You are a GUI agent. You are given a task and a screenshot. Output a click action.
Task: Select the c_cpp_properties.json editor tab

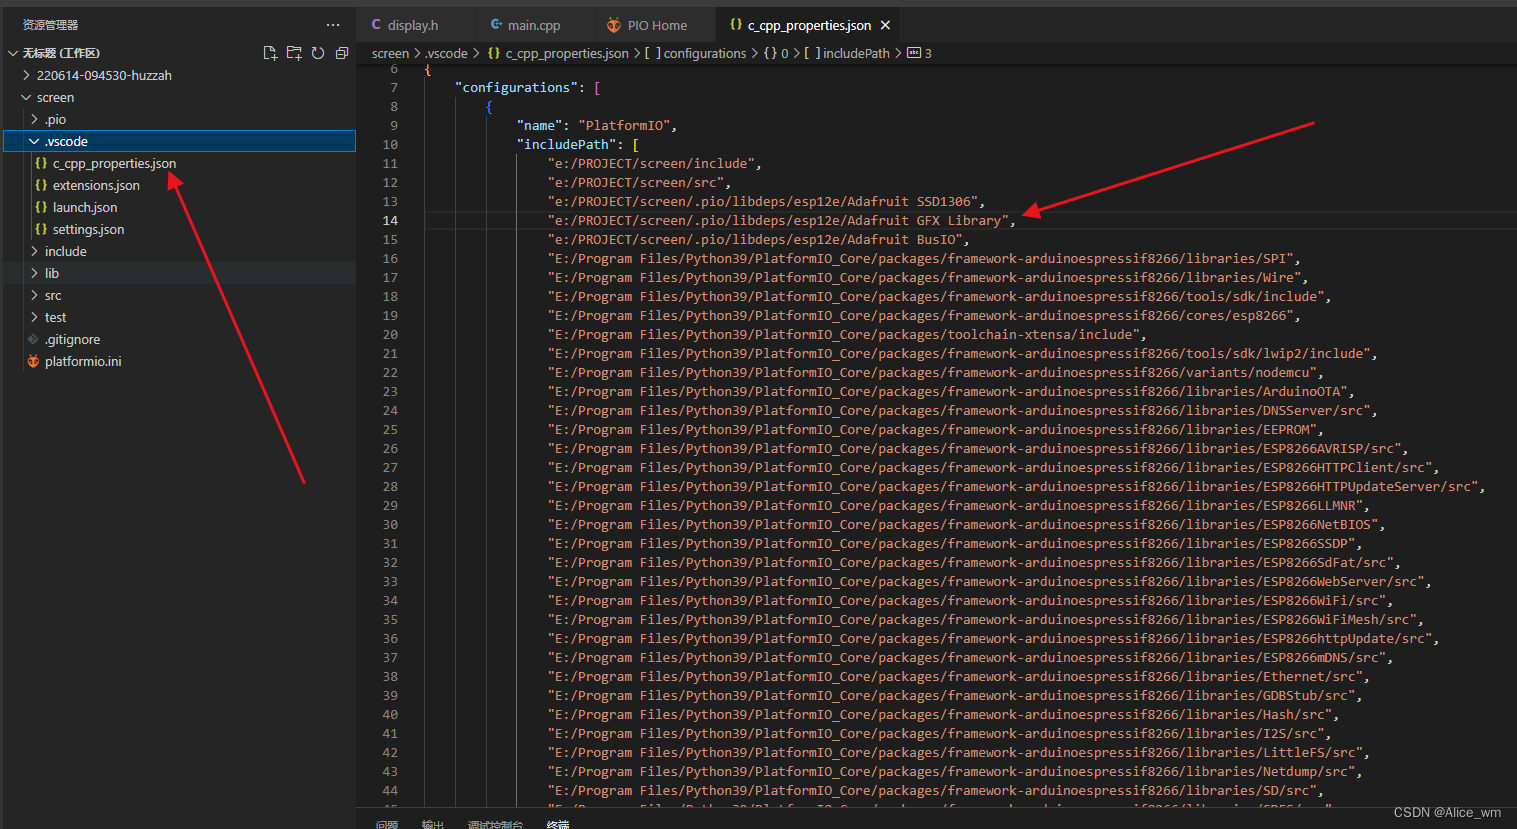[809, 25]
